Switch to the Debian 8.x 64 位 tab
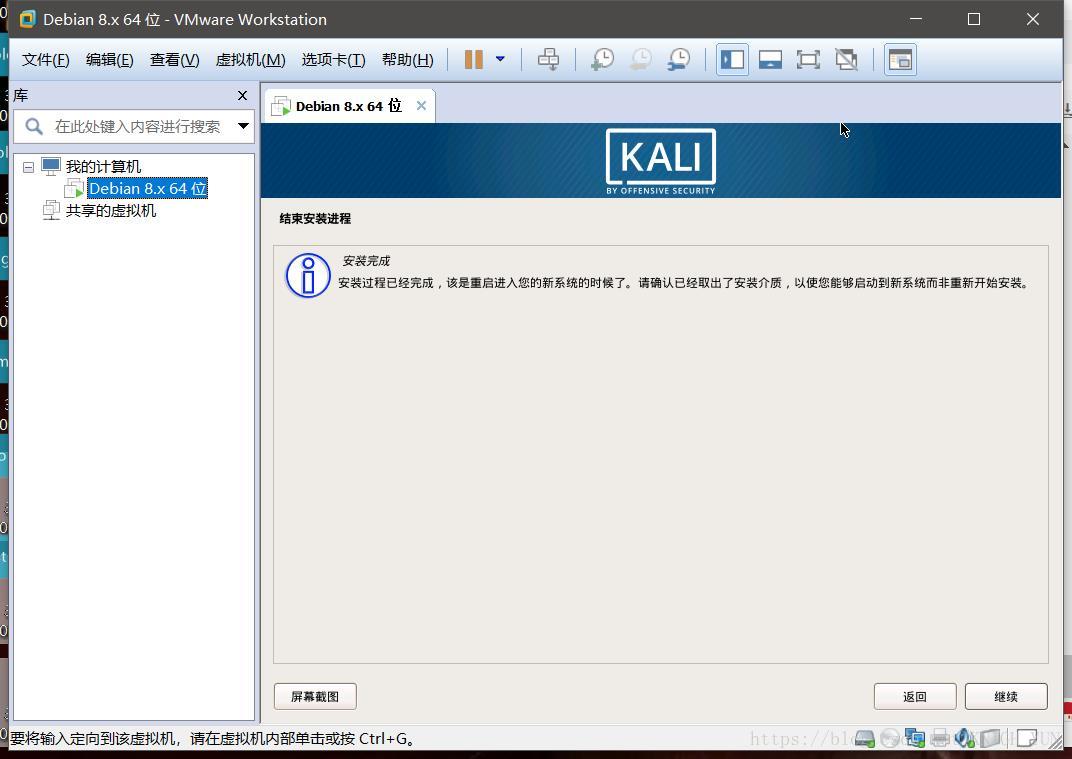 coord(349,106)
